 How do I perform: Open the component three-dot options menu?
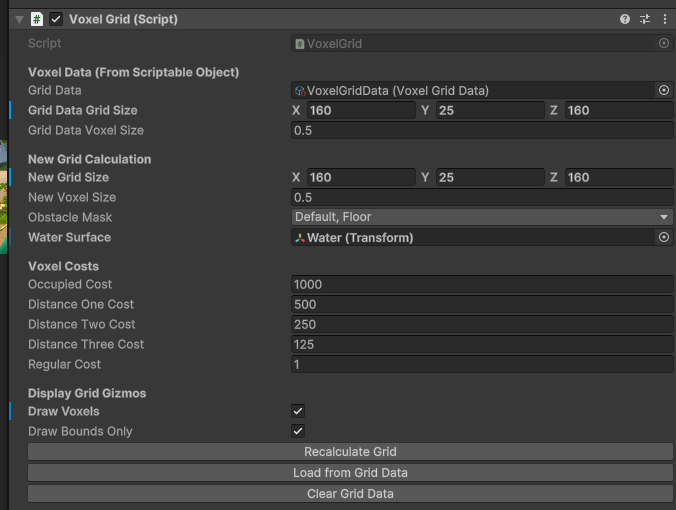pyautogui.click(x=665, y=19)
